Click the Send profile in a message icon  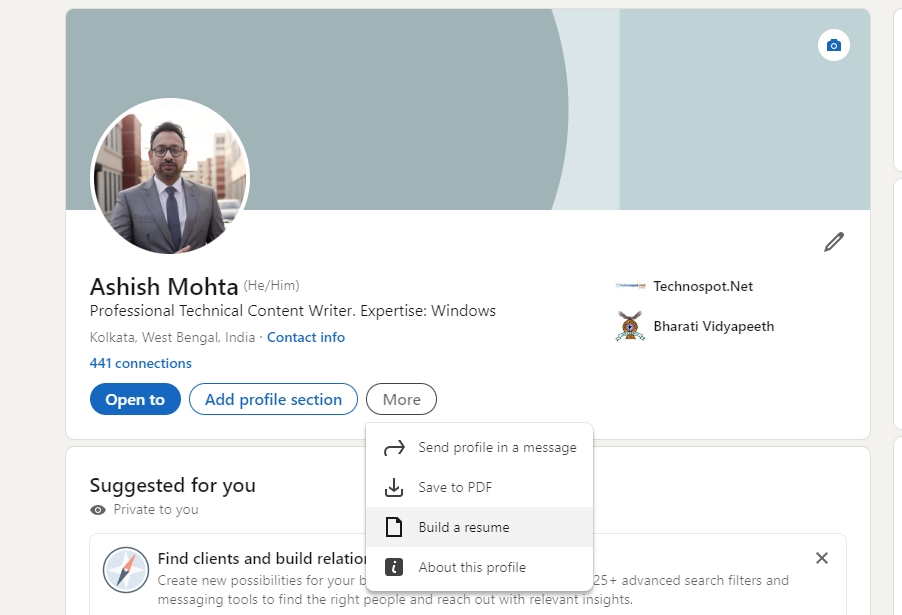pos(394,447)
